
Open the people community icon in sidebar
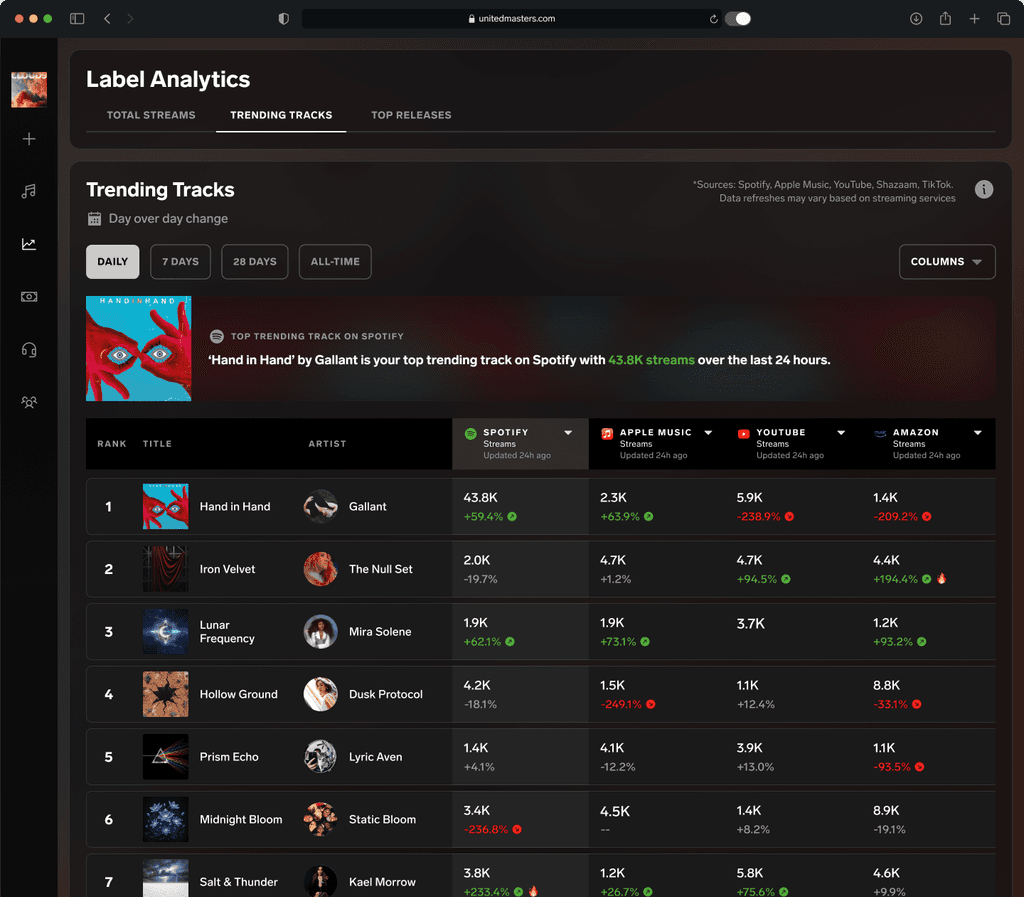click(29, 402)
